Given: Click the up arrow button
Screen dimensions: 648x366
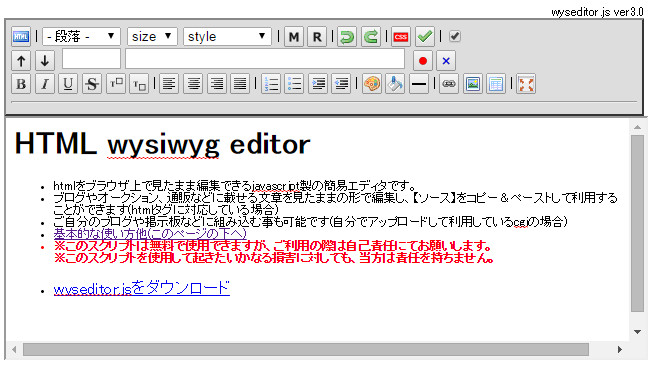Looking at the screenshot, I should click(x=21, y=61).
